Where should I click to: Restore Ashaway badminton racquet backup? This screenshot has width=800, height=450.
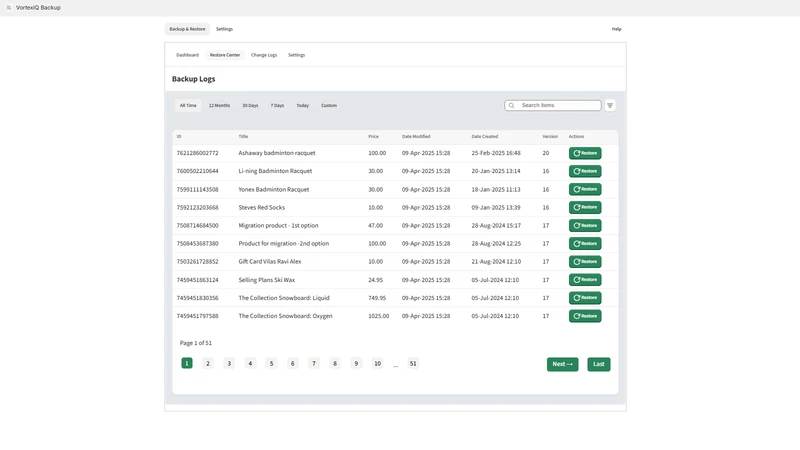click(x=585, y=153)
